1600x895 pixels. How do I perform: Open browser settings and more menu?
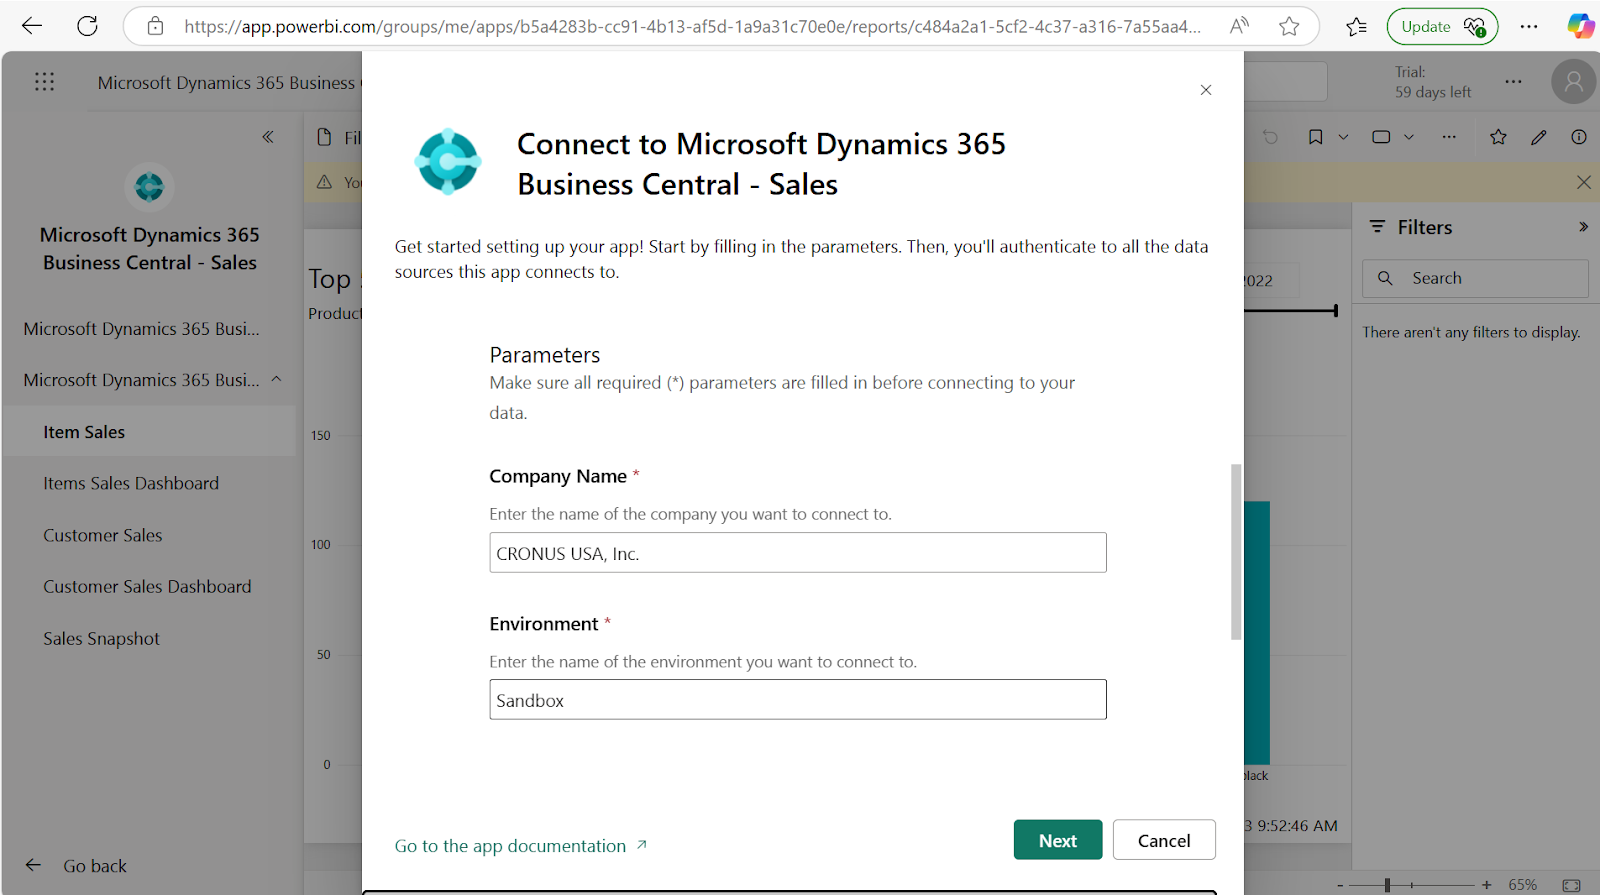(x=1529, y=27)
